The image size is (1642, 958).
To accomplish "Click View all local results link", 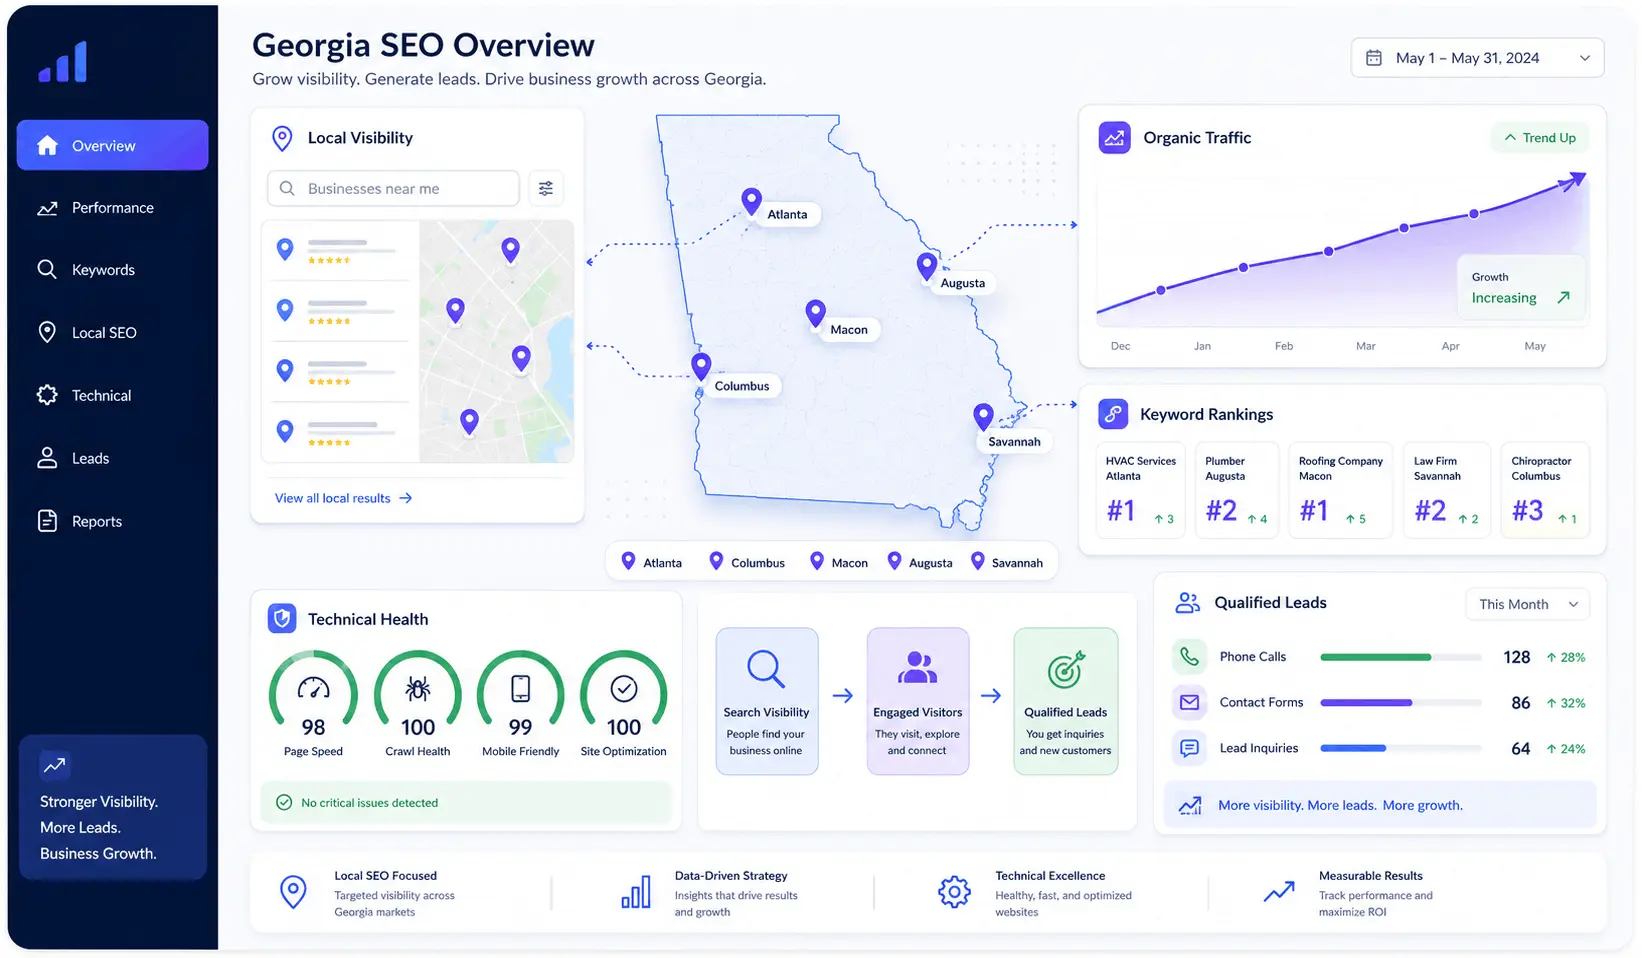I will pyautogui.click(x=343, y=498).
